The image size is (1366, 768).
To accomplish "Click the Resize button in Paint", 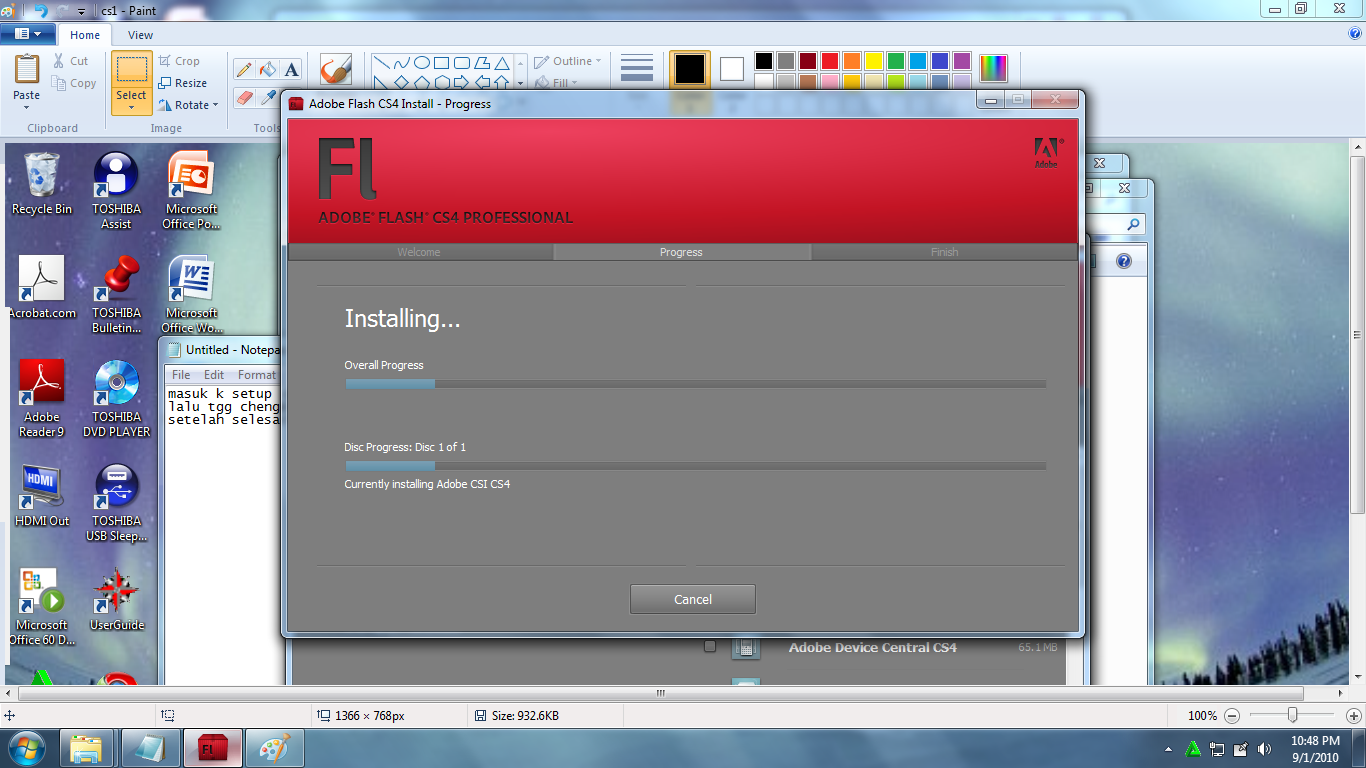I will click(x=184, y=82).
